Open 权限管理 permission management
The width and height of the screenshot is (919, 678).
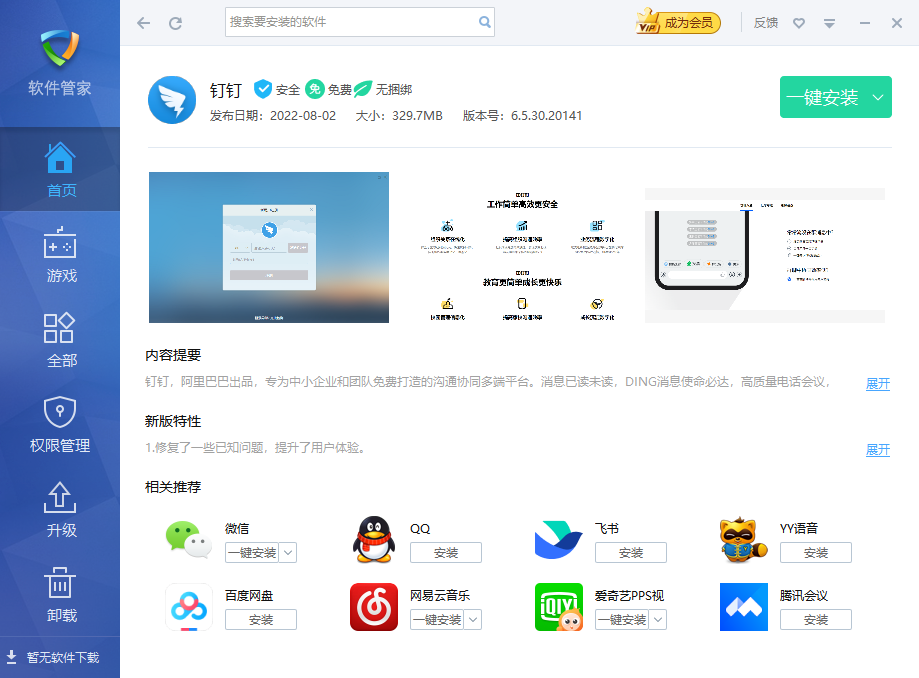[60, 424]
